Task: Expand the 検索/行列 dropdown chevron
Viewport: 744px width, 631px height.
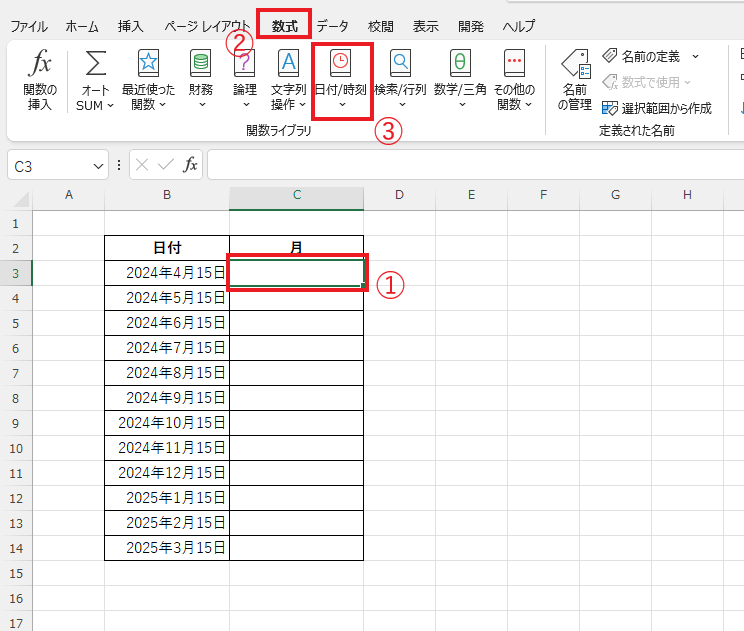Action: [x=402, y=105]
